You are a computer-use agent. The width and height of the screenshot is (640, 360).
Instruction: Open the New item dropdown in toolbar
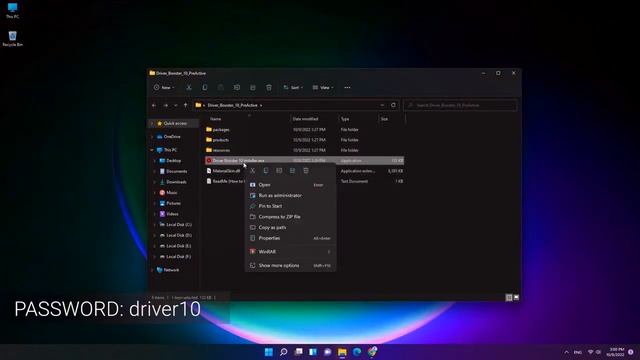point(164,87)
